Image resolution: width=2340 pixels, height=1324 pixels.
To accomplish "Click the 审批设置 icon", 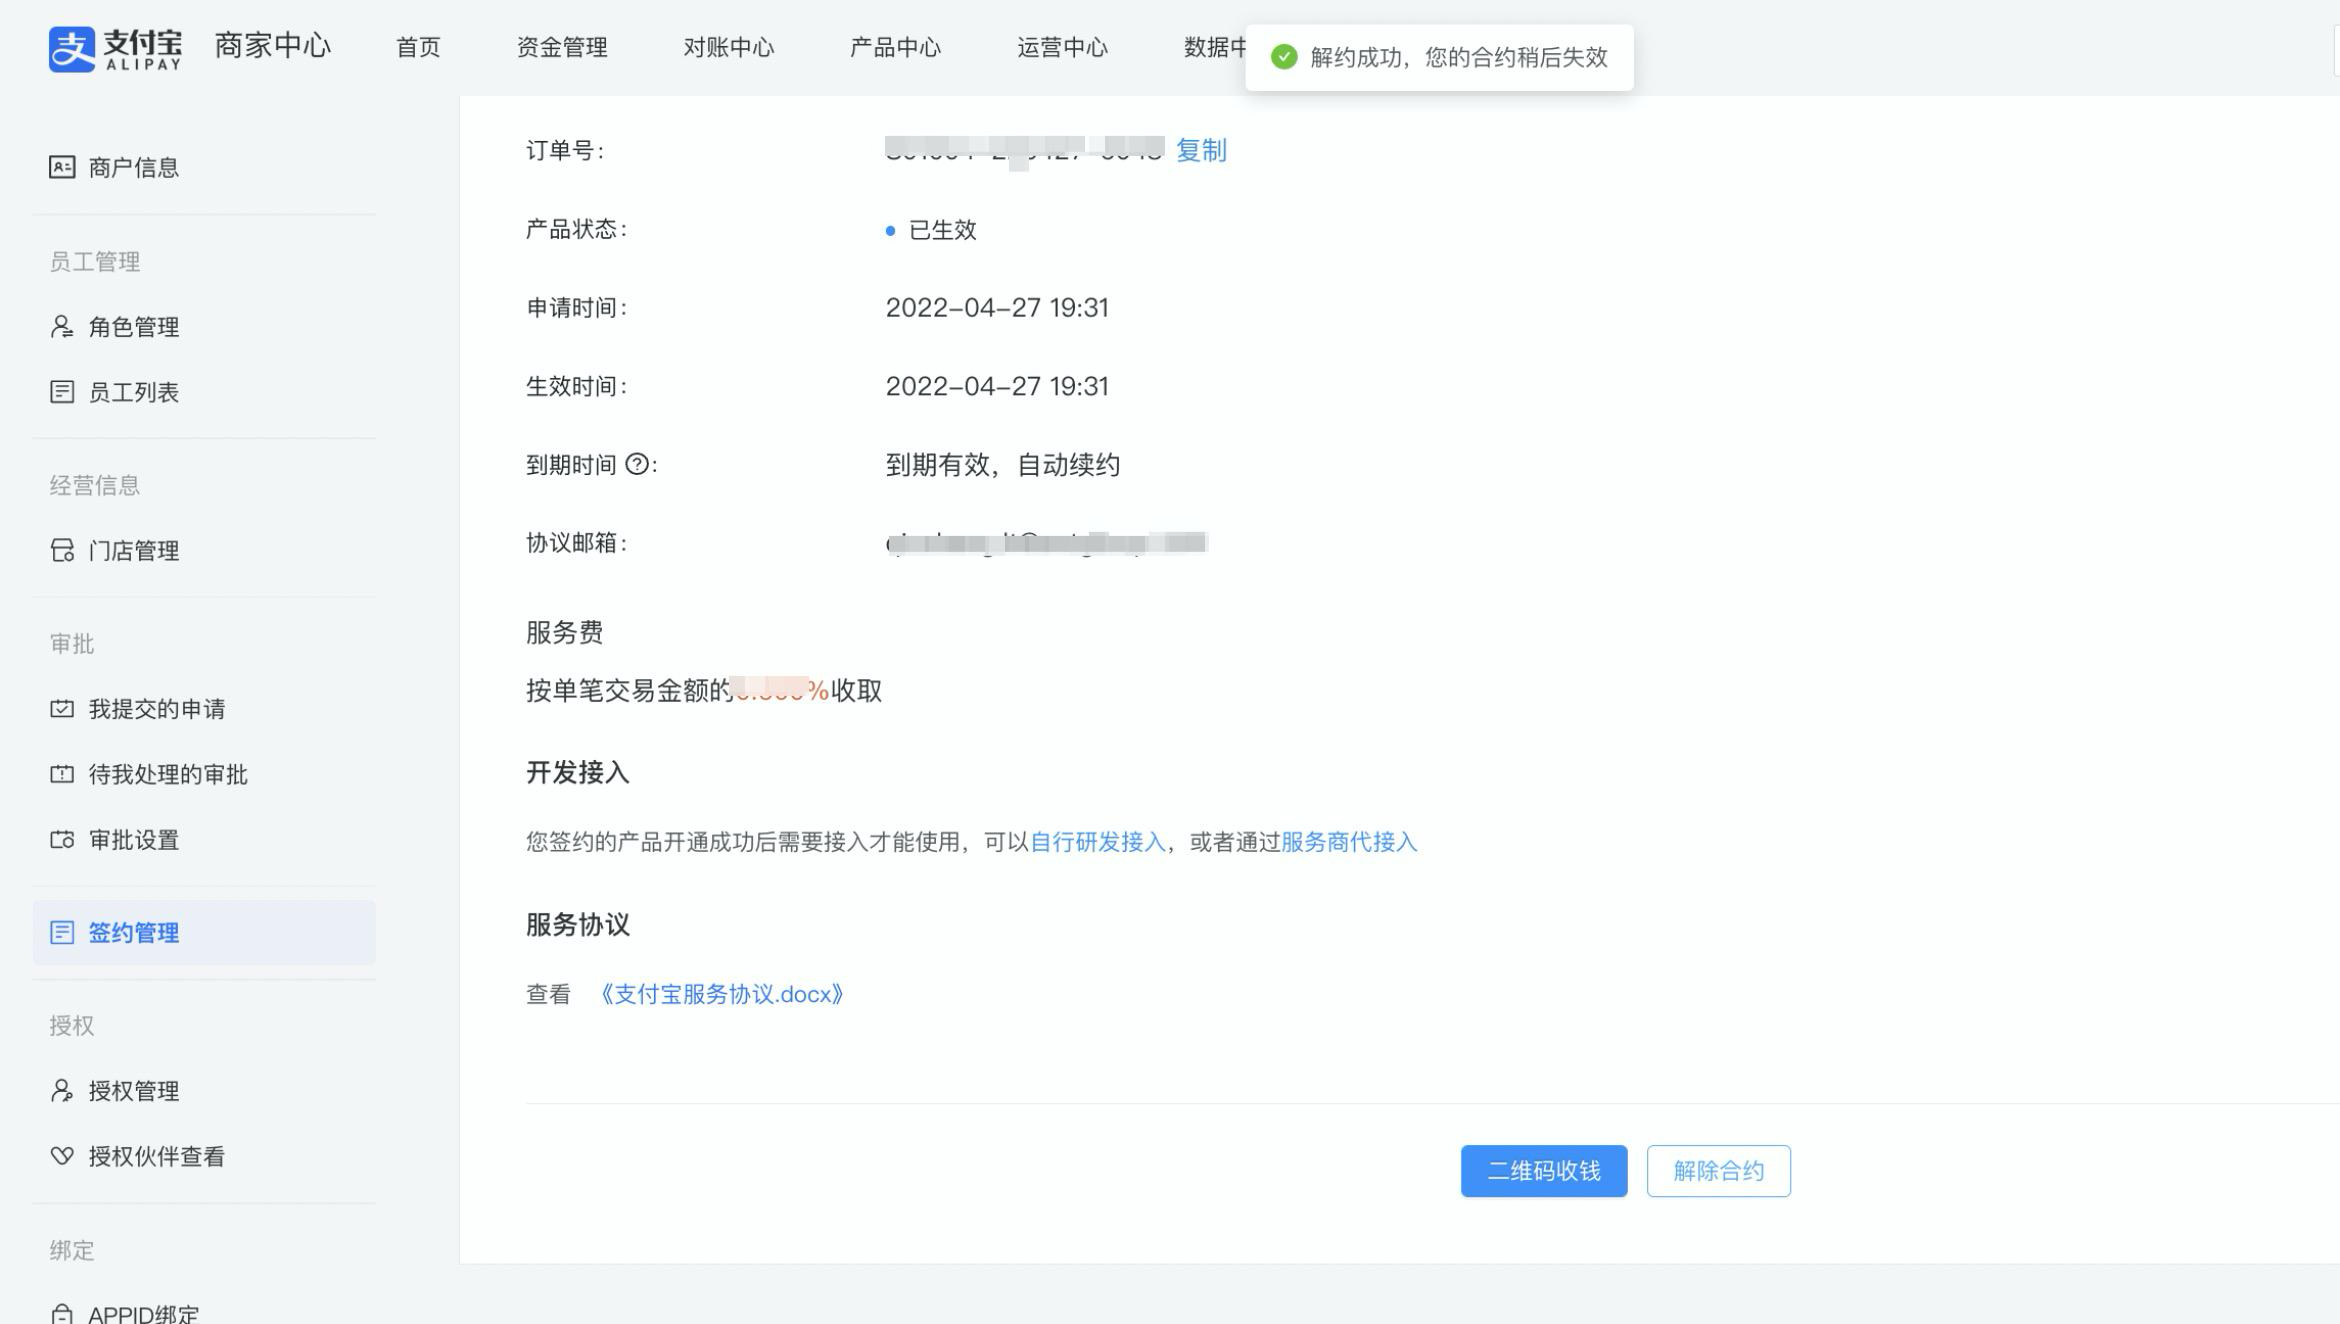I will [x=62, y=840].
